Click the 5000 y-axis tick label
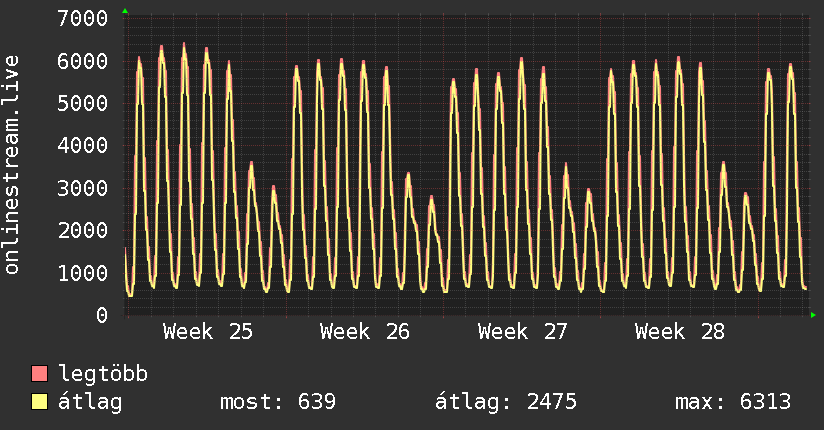Screen dimensions: 824x430 [83, 103]
